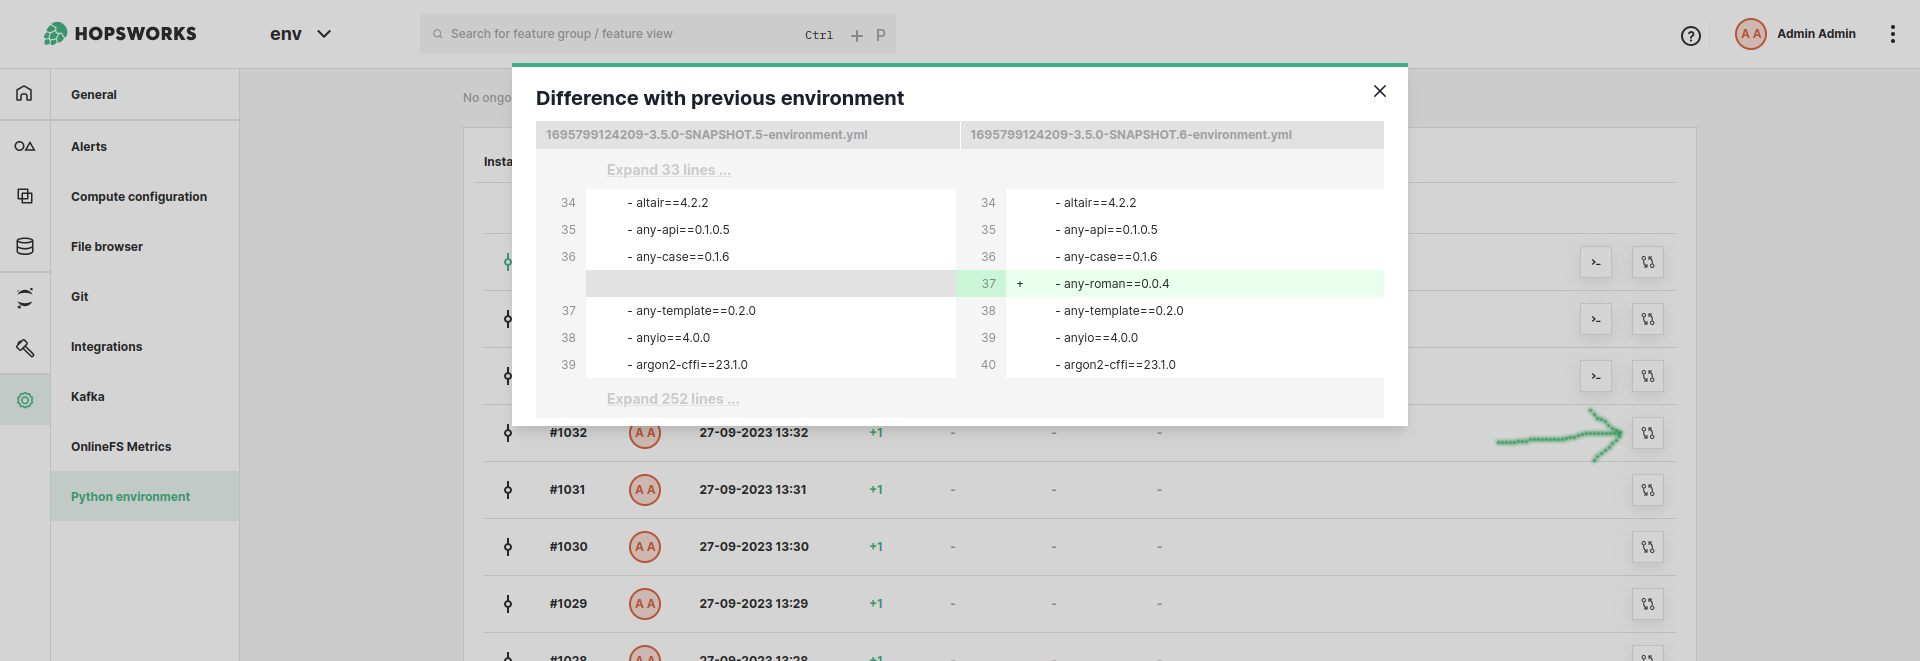Screen dimensions: 1920x661
Task: Open Compute configuration settings
Action: click(139, 197)
